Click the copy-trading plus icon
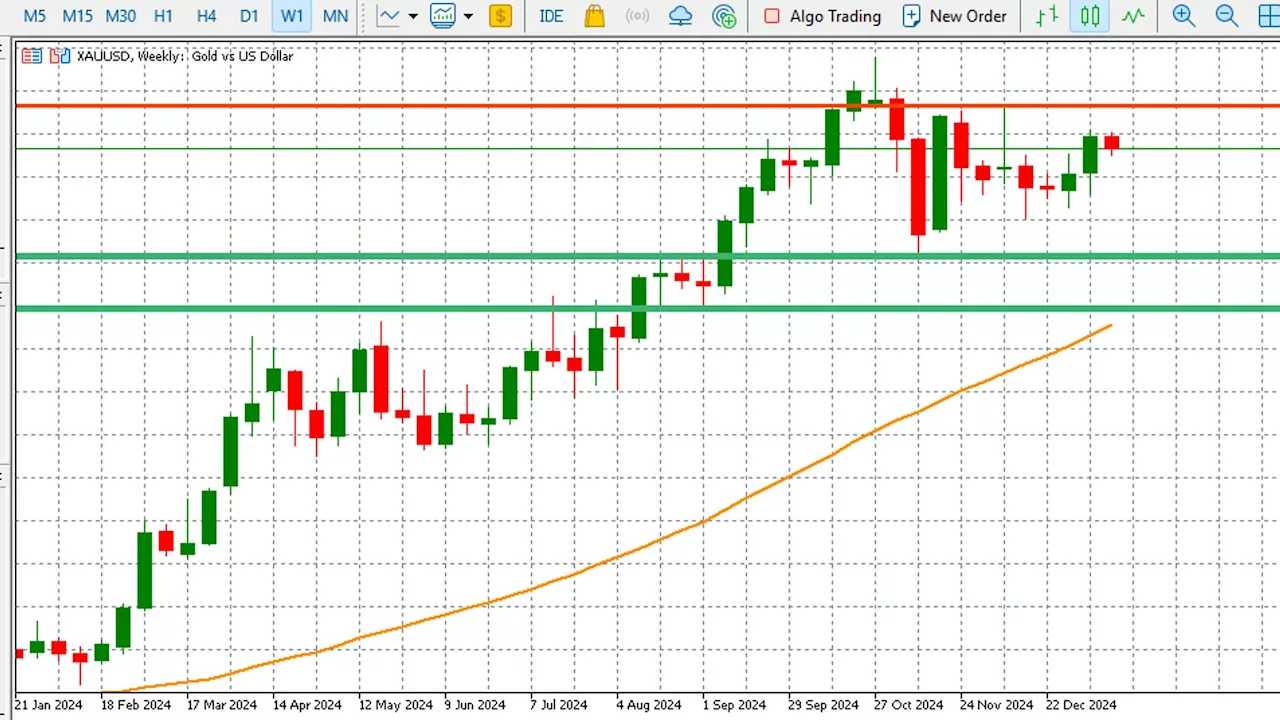This screenshot has width=1280, height=720. [x=724, y=16]
